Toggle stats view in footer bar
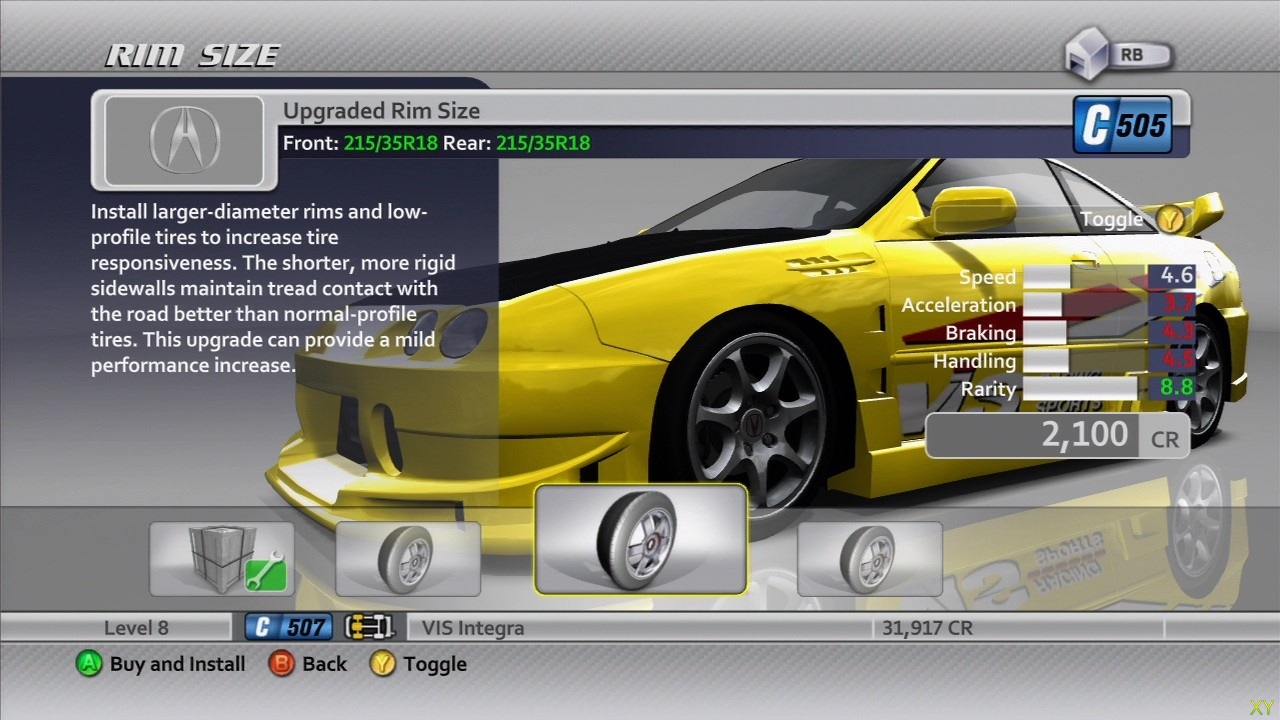The height and width of the screenshot is (720, 1280). click(x=434, y=664)
